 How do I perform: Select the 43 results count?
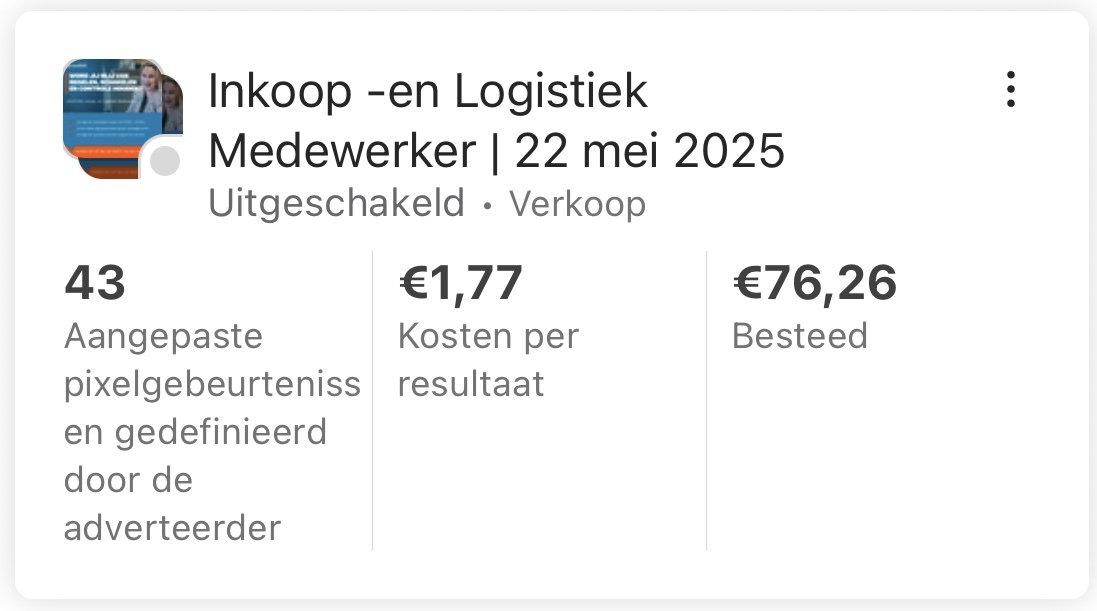95,283
